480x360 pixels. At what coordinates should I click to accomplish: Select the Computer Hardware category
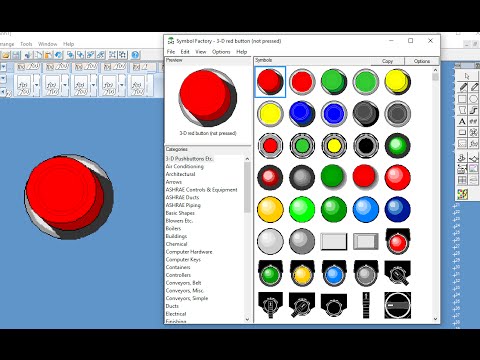[x=189, y=252]
